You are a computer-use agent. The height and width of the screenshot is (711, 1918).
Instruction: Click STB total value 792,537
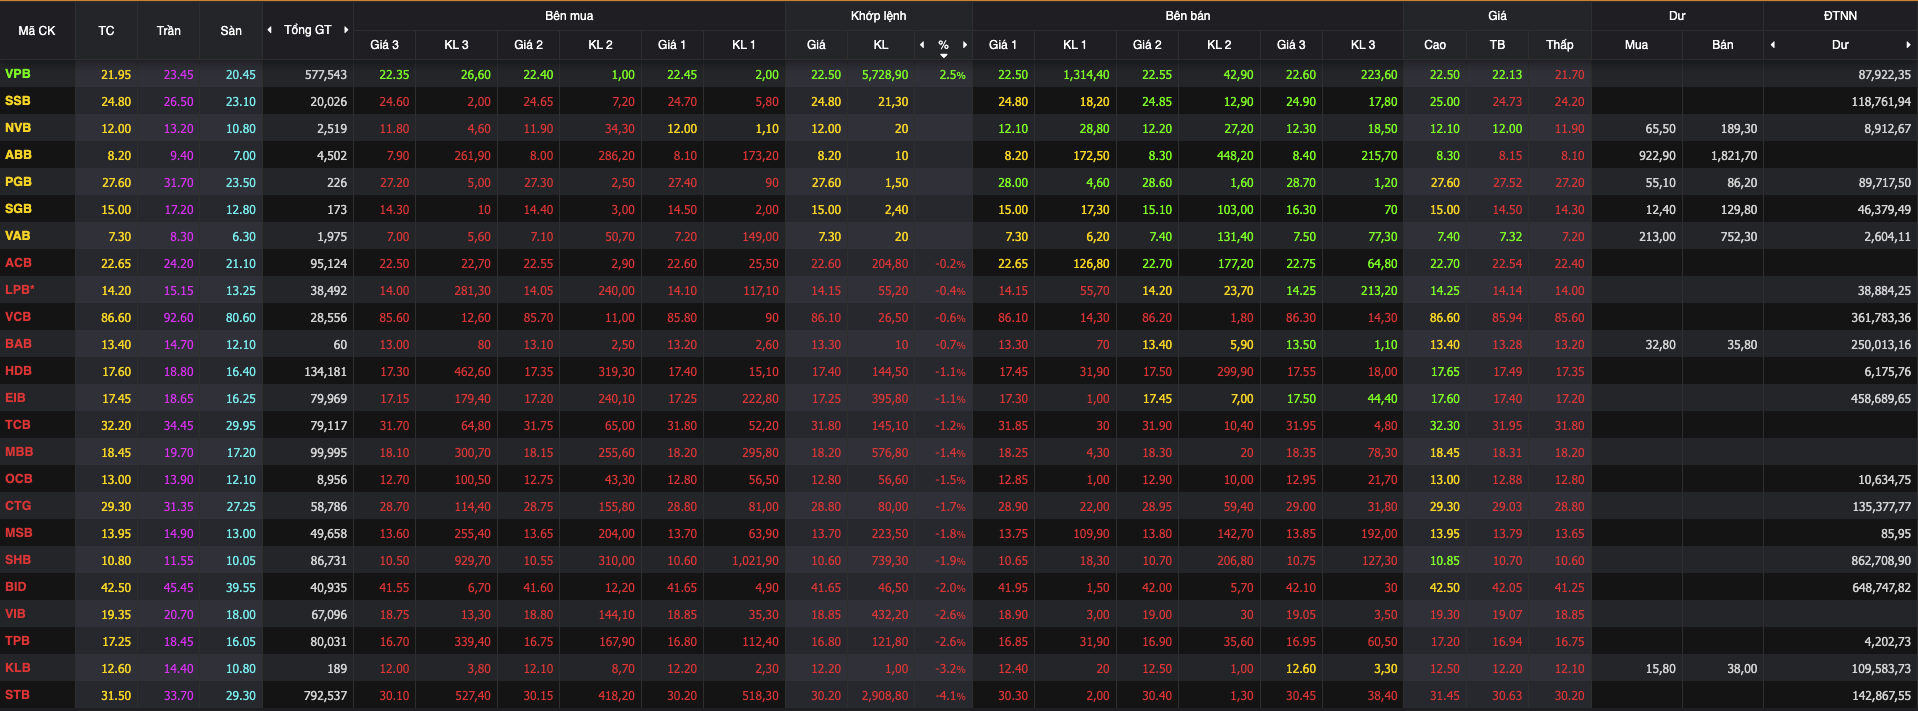(326, 696)
